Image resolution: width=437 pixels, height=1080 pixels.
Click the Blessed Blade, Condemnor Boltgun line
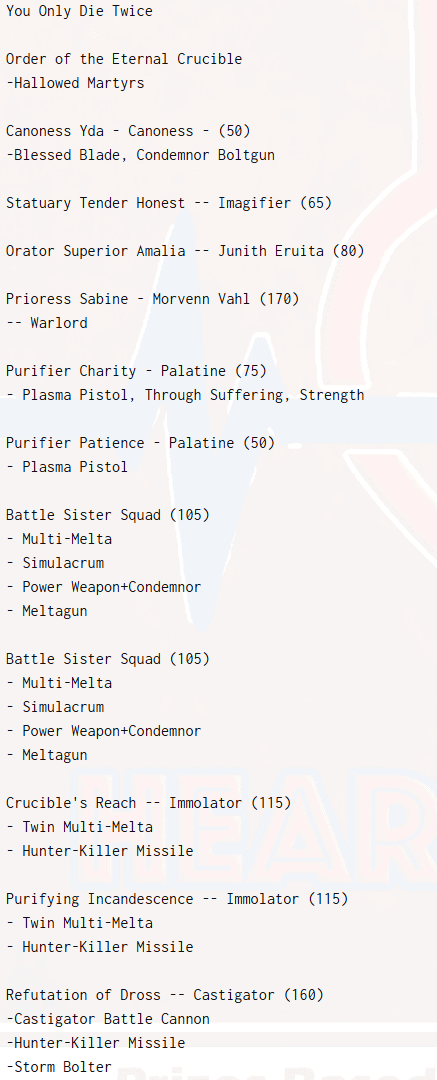141,155
